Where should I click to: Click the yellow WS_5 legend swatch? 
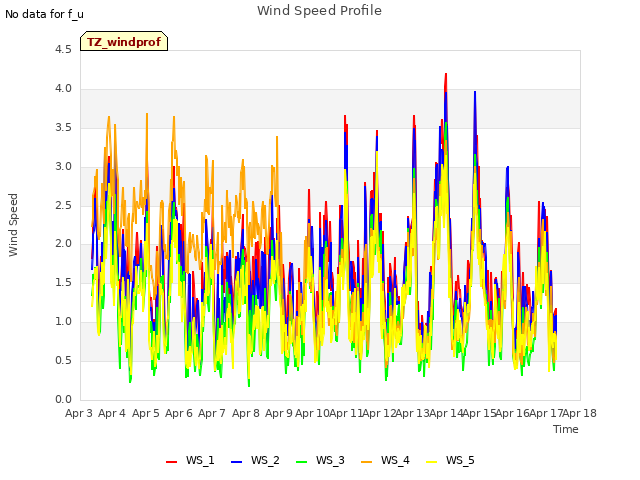tap(431, 462)
